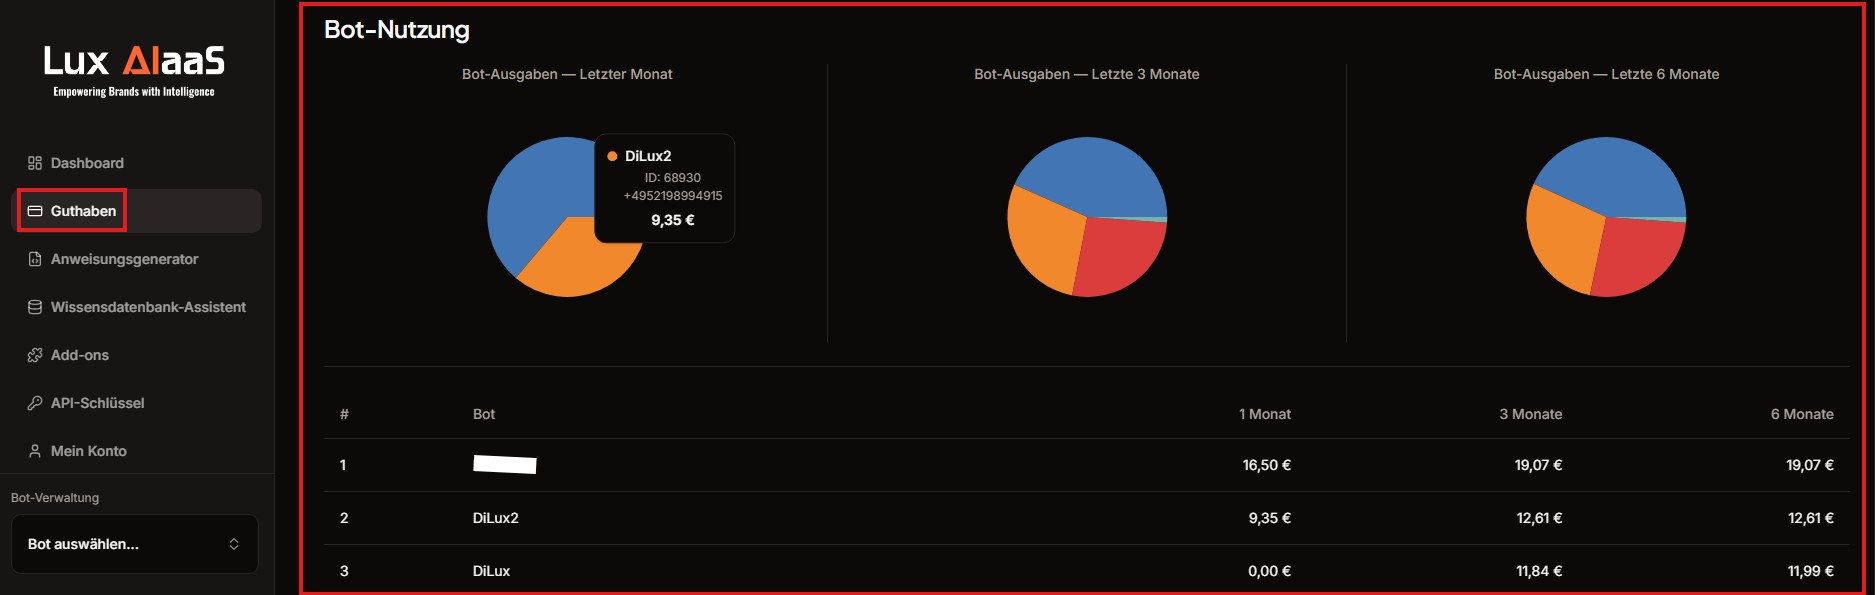Click '12,61 €' under 6 Monate
Viewport: 1875px width, 595px height.
(1811, 518)
